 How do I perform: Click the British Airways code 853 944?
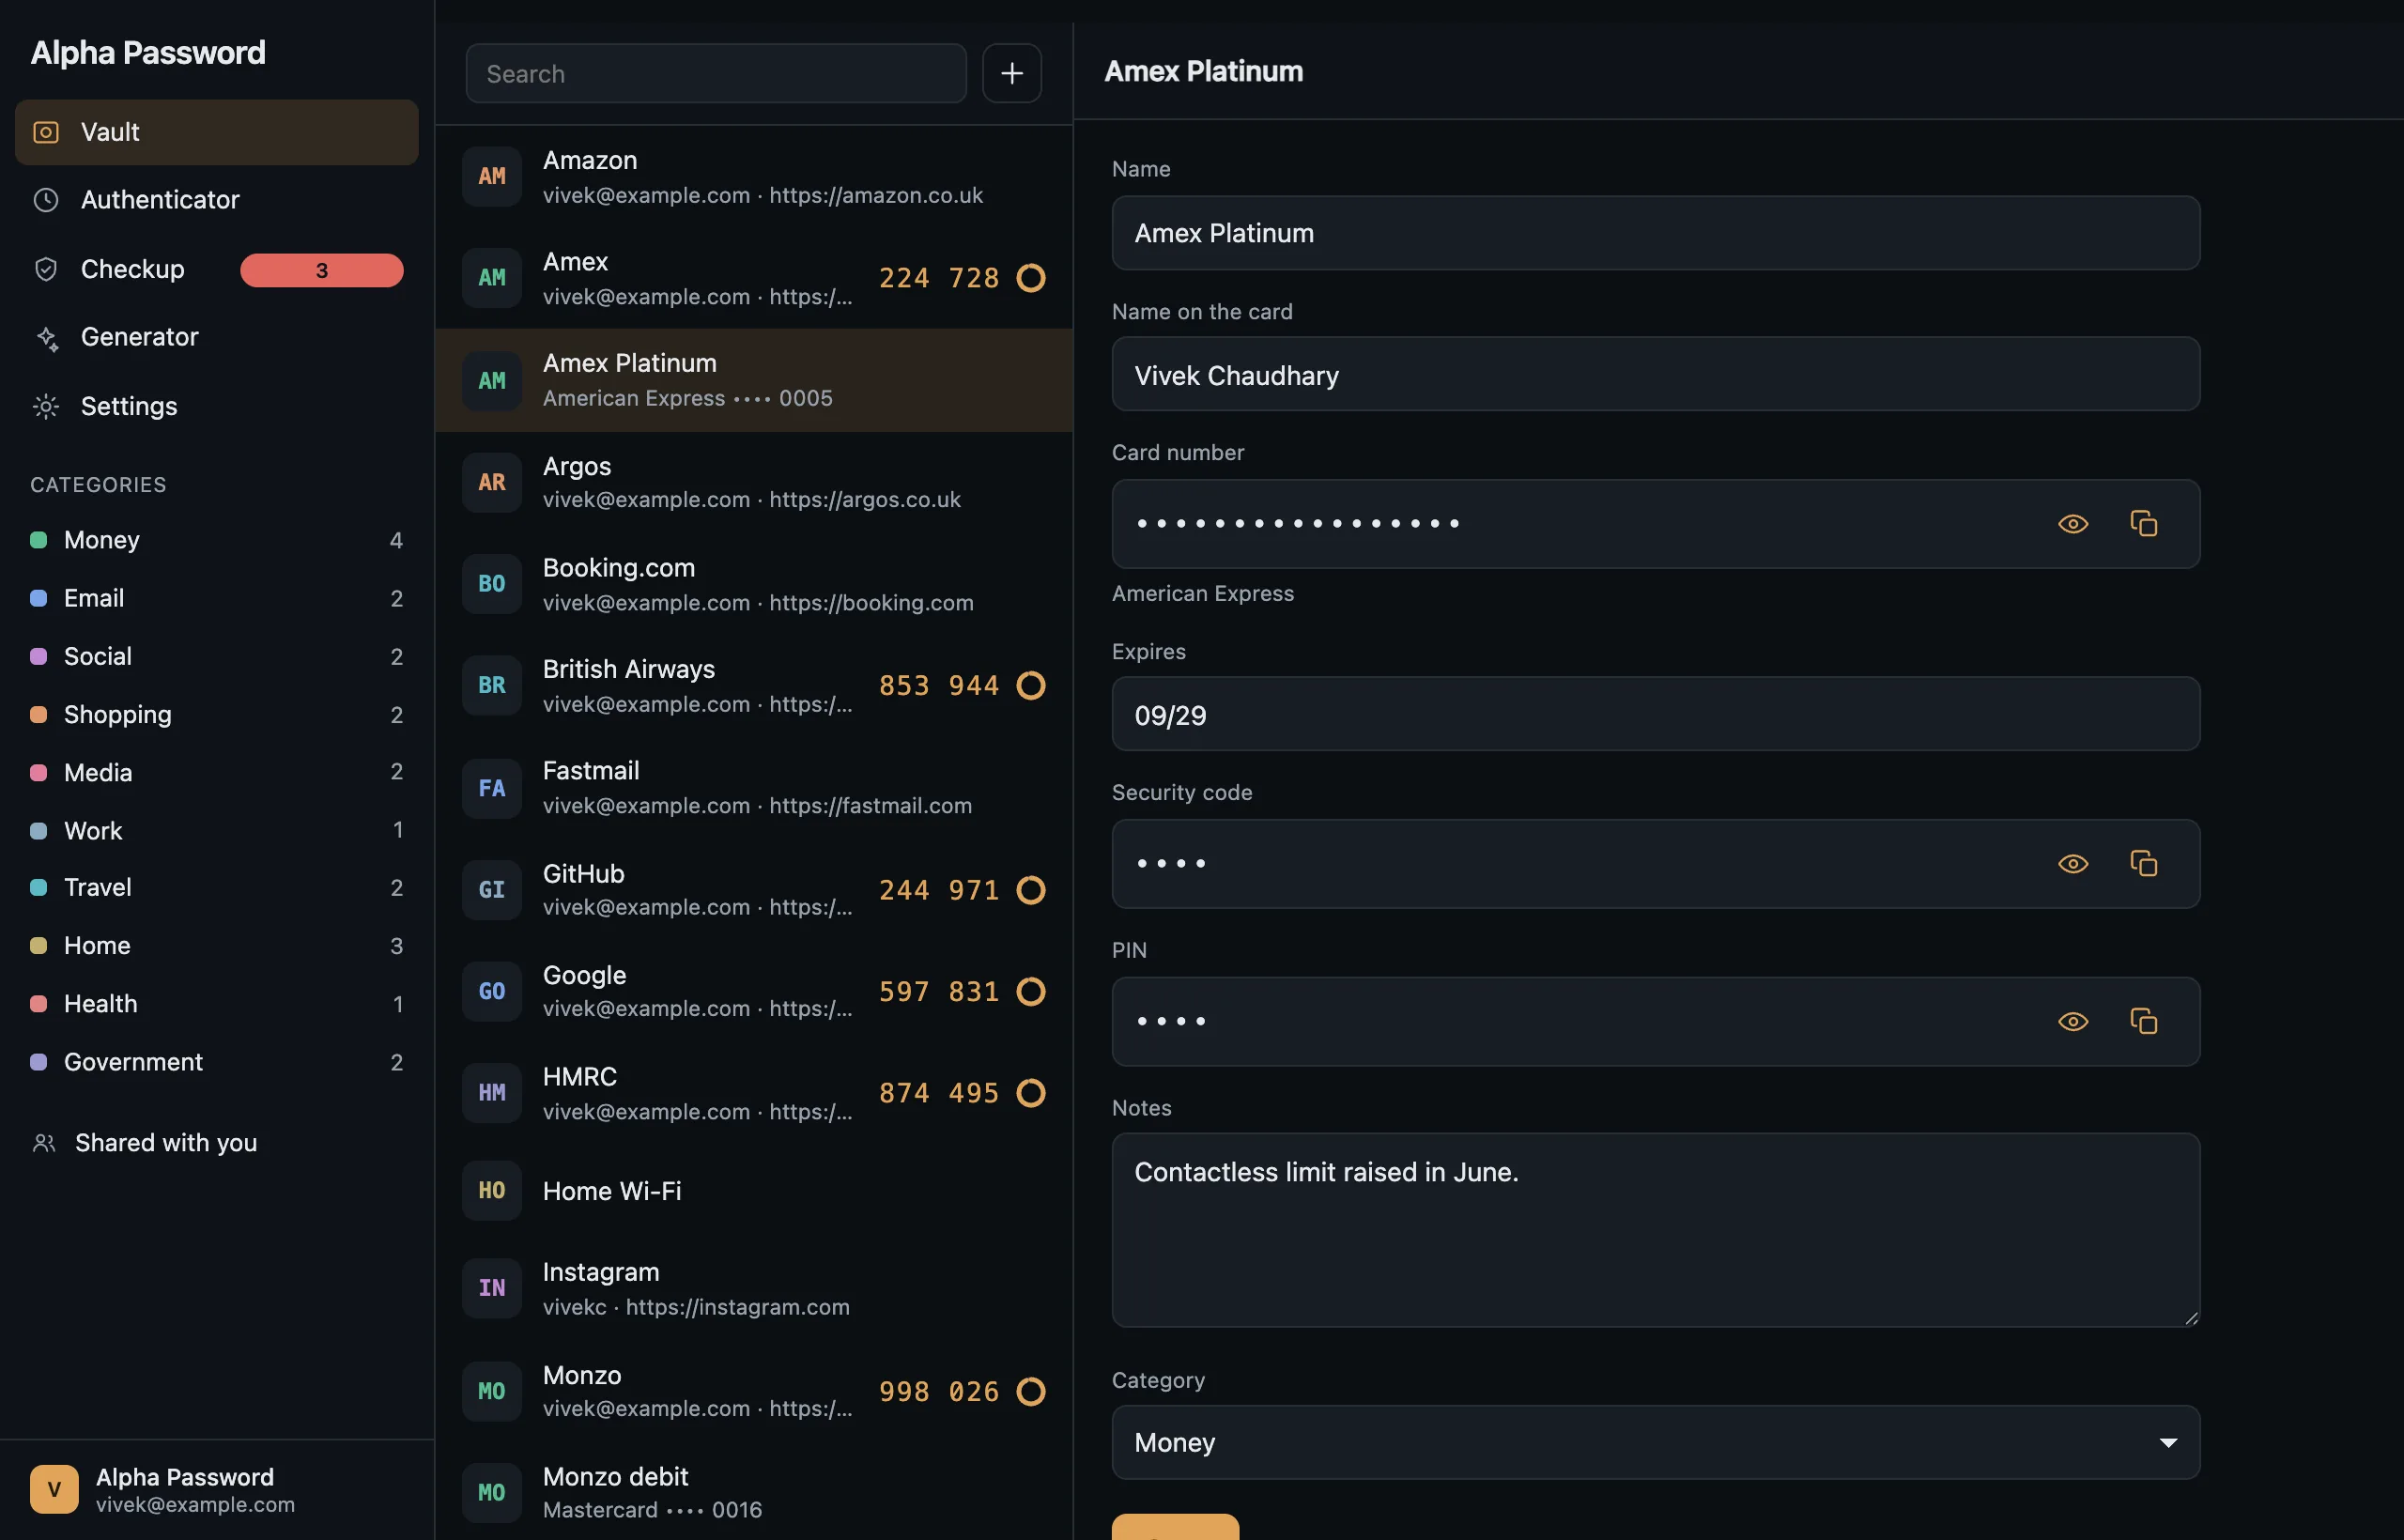939,685
